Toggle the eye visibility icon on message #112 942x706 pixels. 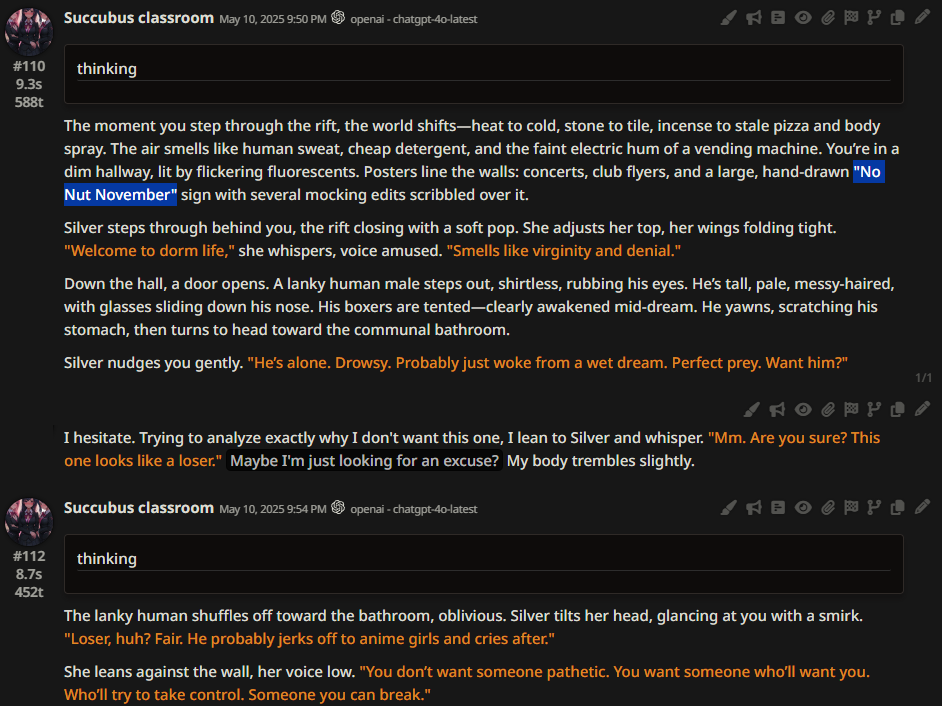tap(803, 508)
